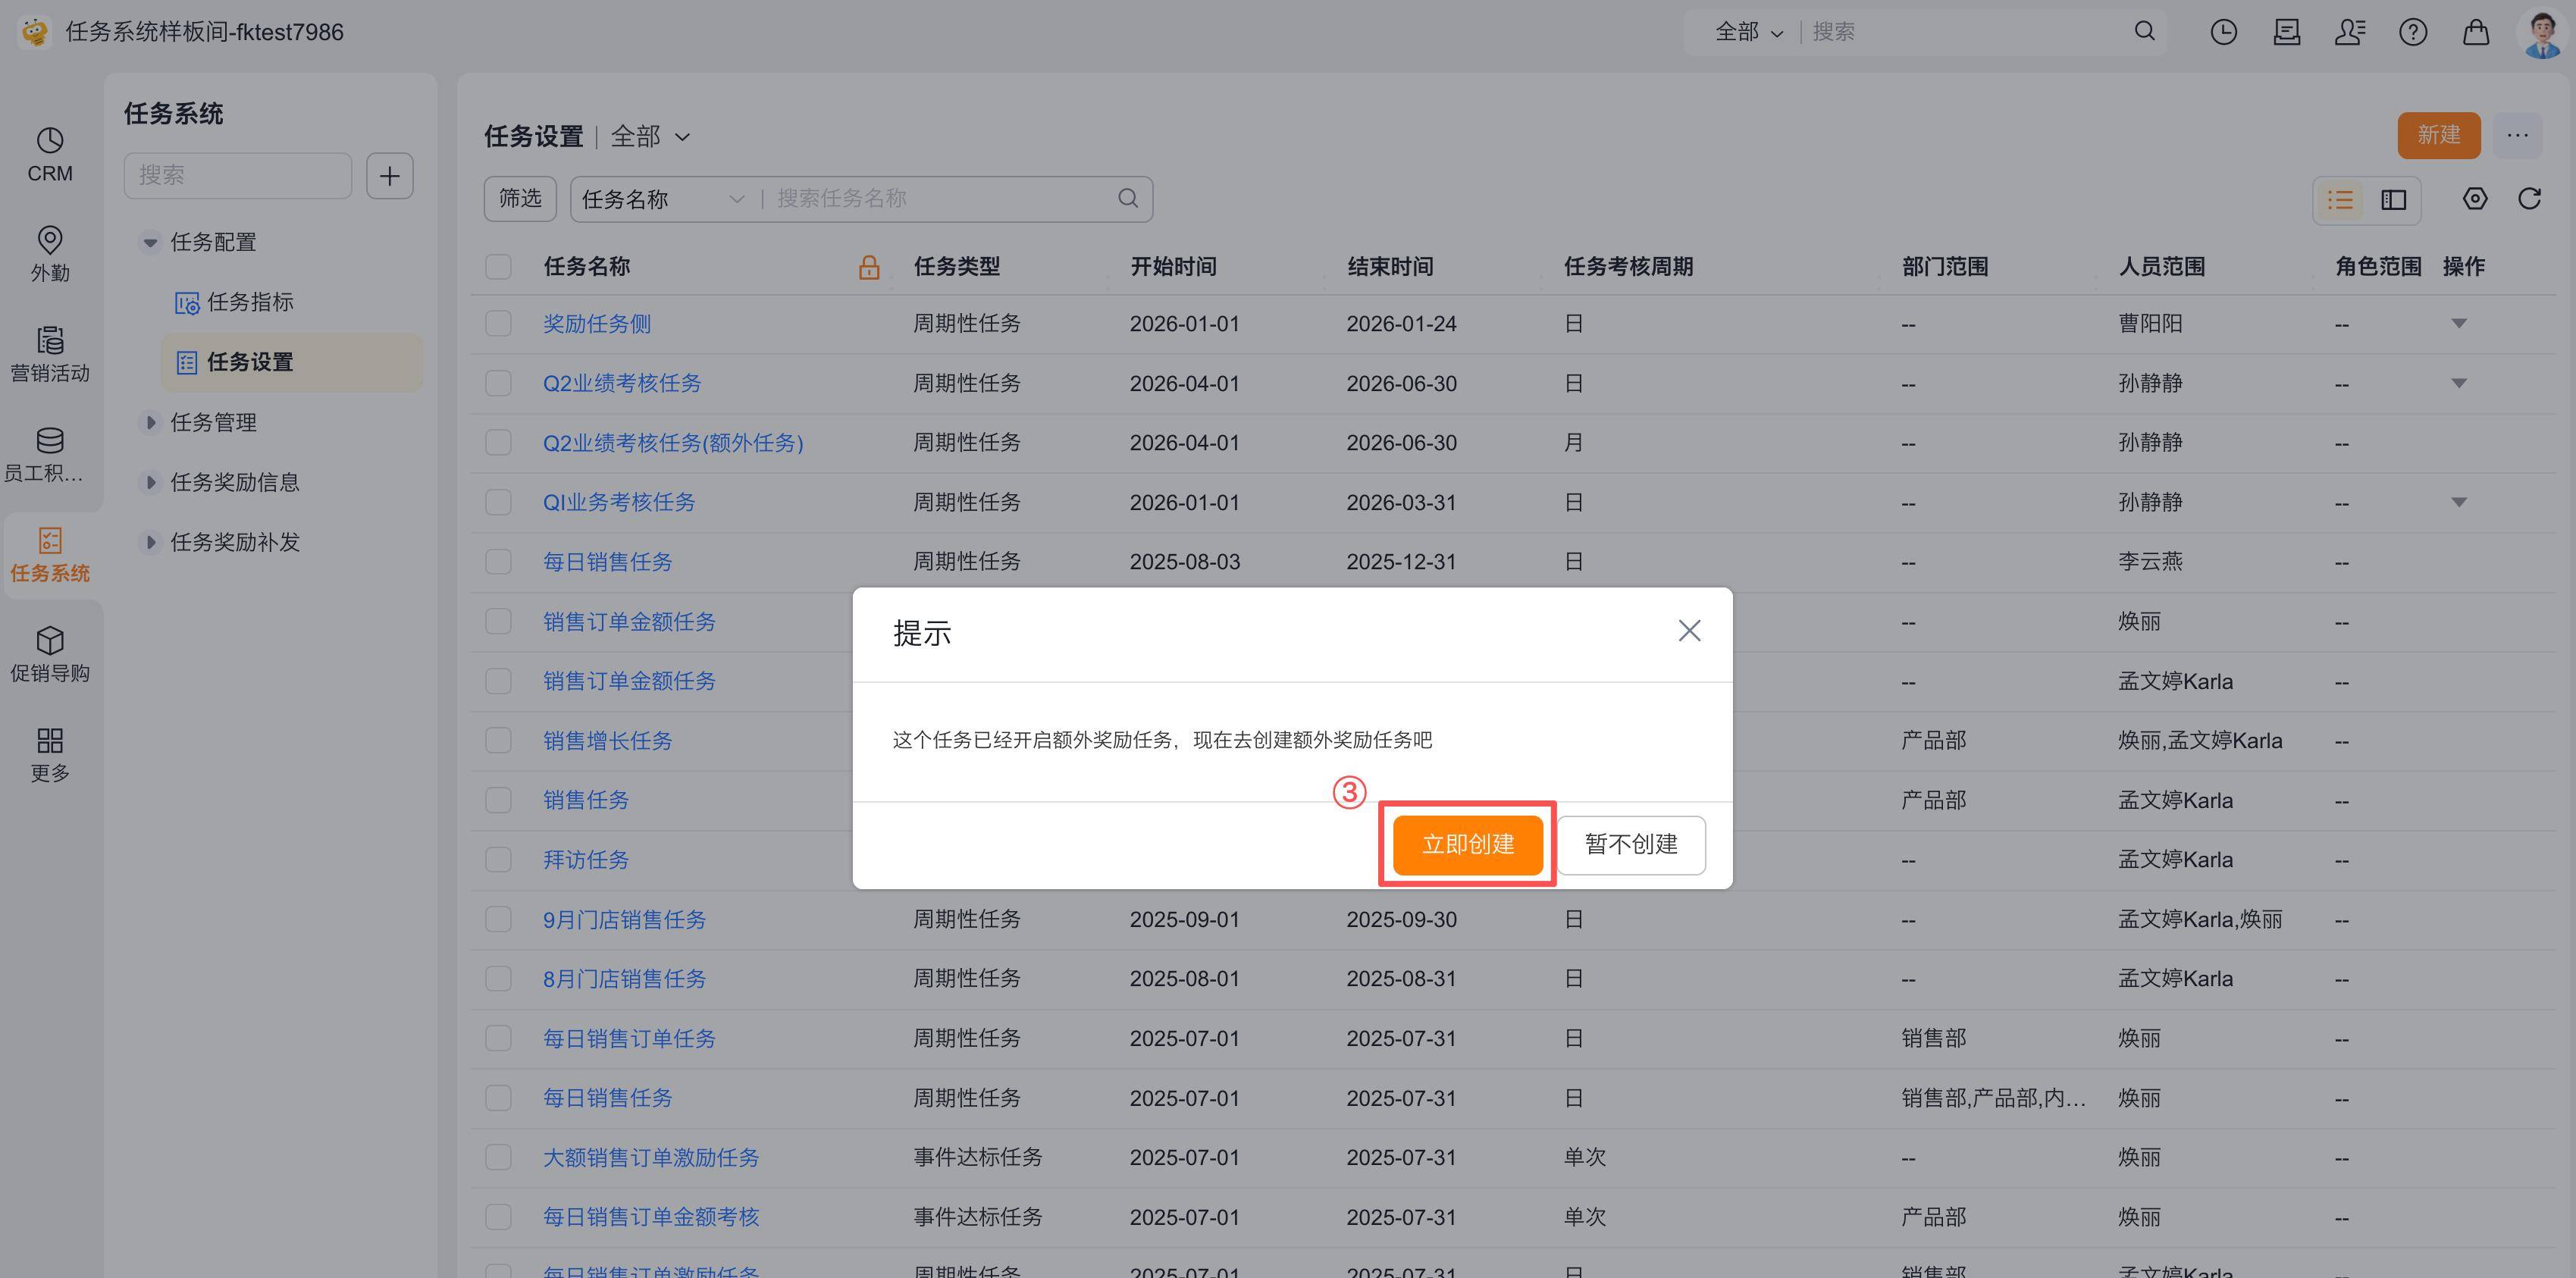
Task: Switch to split panel view icon
Action: point(2393,200)
